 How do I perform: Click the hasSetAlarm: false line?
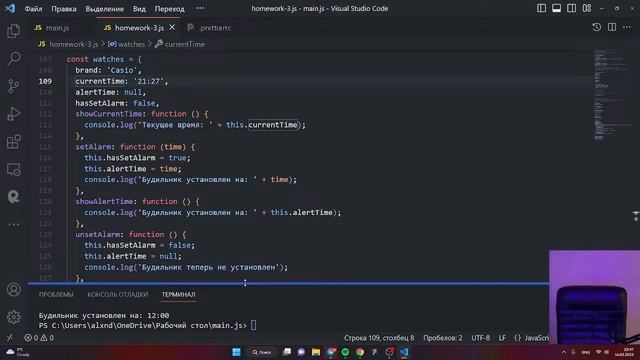117,103
